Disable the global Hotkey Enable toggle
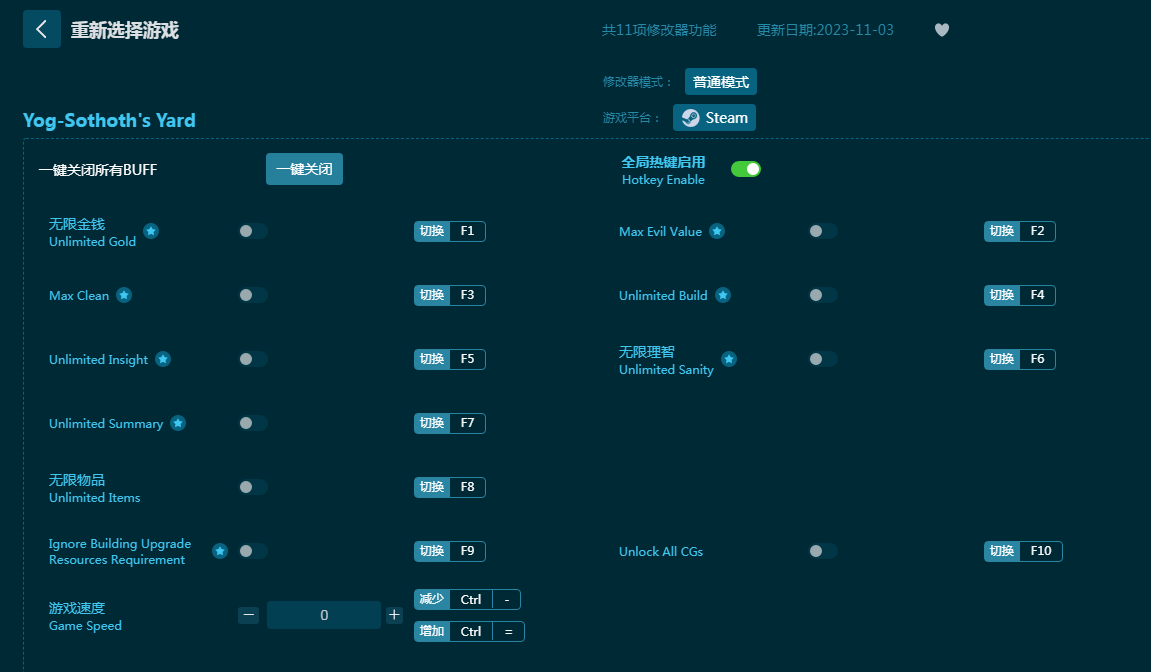Image resolution: width=1151 pixels, height=672 pixels. pos(745,169)
